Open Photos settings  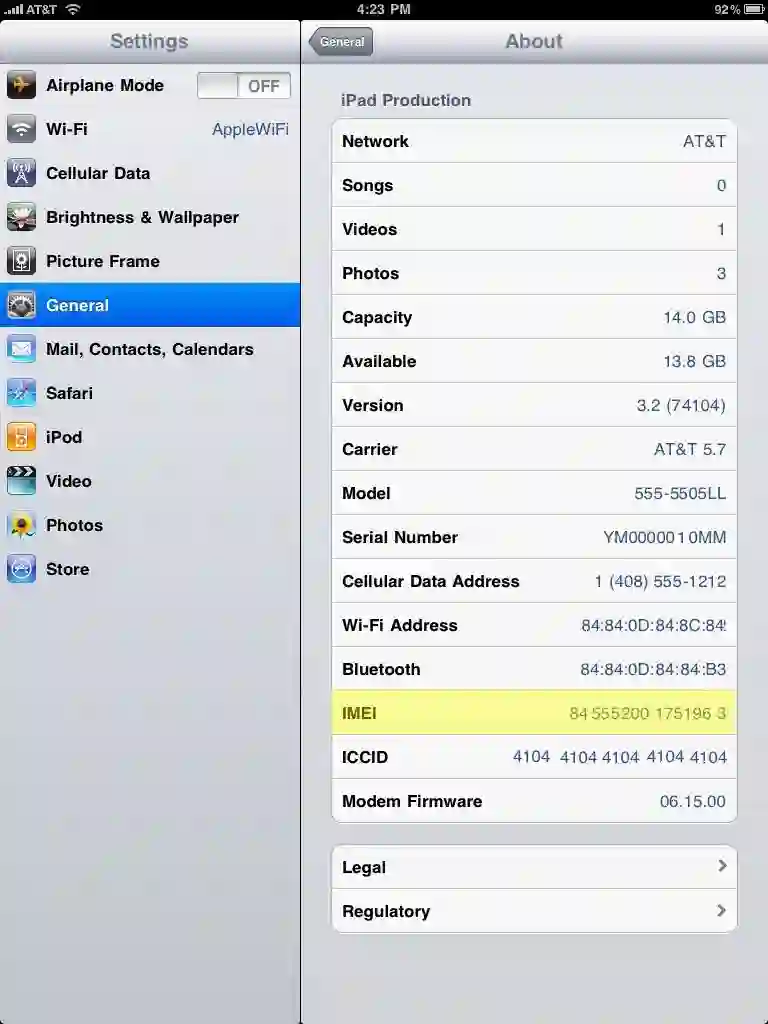(150, 525)
